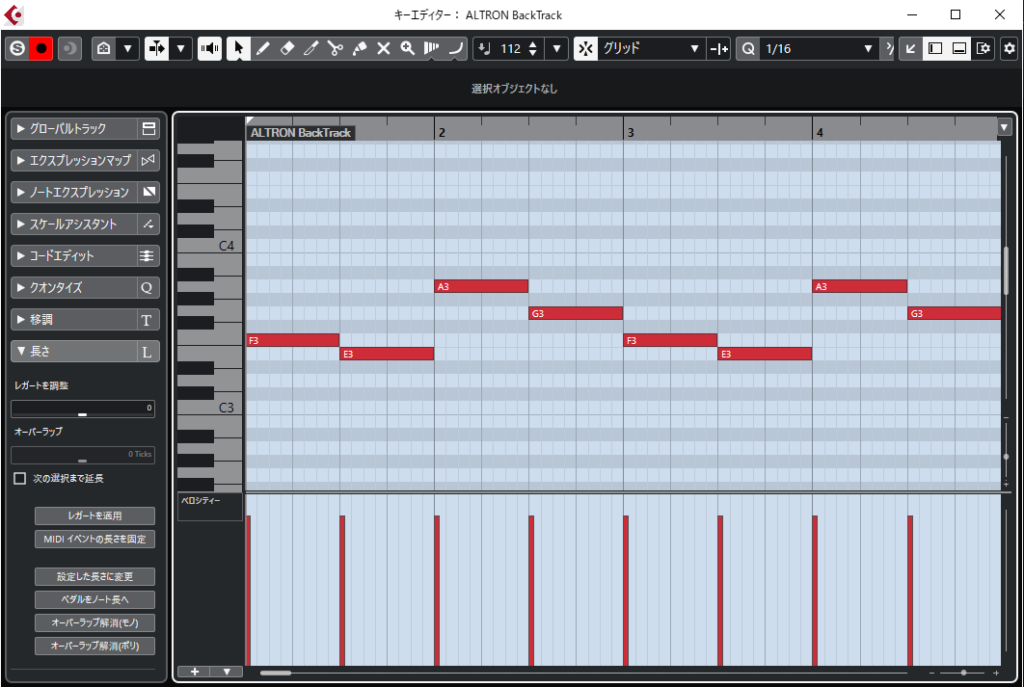The image size is (1024, 687).
Task: Click the オーバーラップ解消(モノ) button
Action: point(95,623)
